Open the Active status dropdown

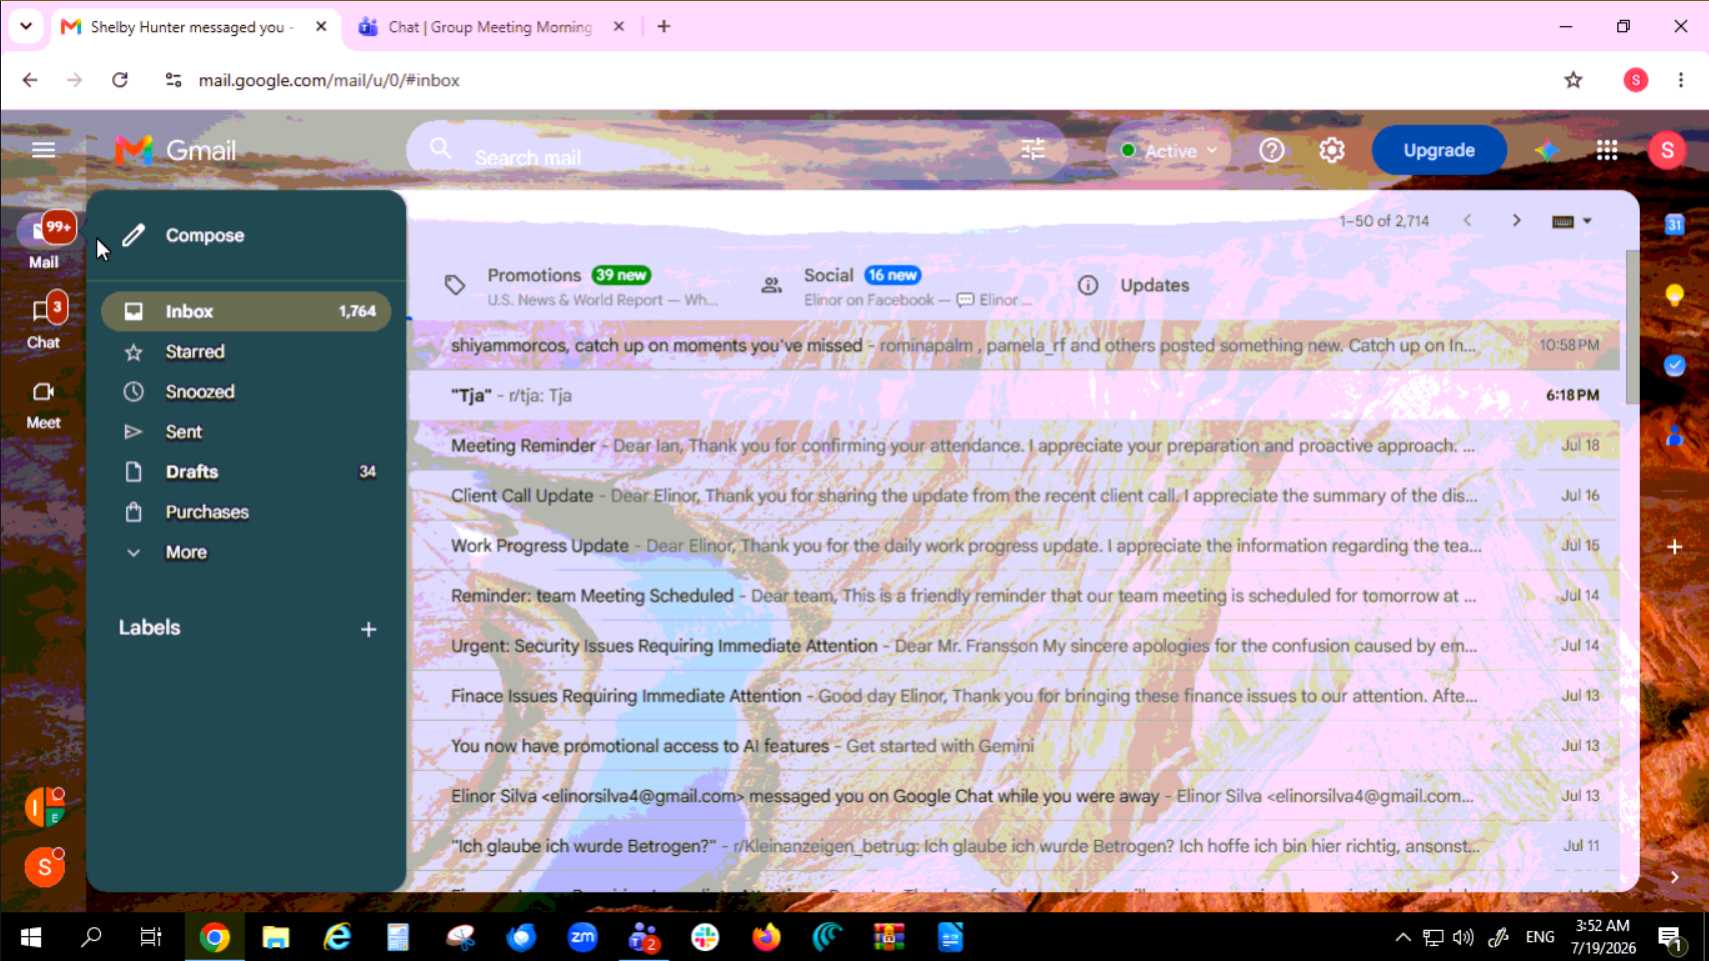pyautogui.click(x=1169, y=150)
